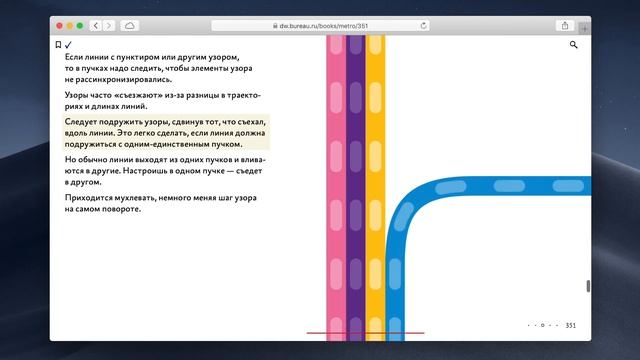Click the blue checkmark icon
Screen dimensions: 640x360
[x=68, y=44]
